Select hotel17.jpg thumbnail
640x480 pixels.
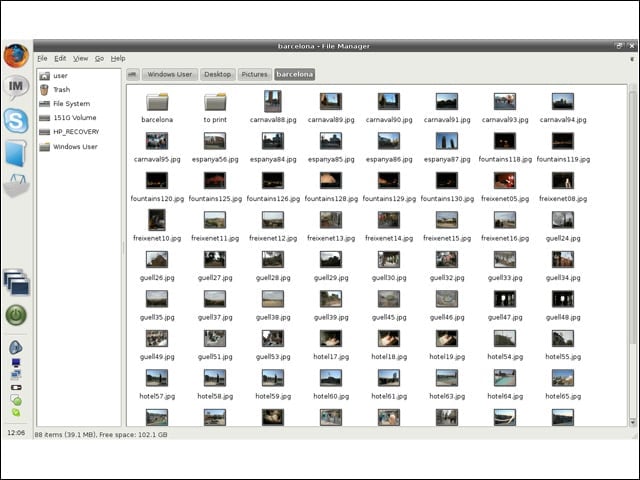[331, 339]
